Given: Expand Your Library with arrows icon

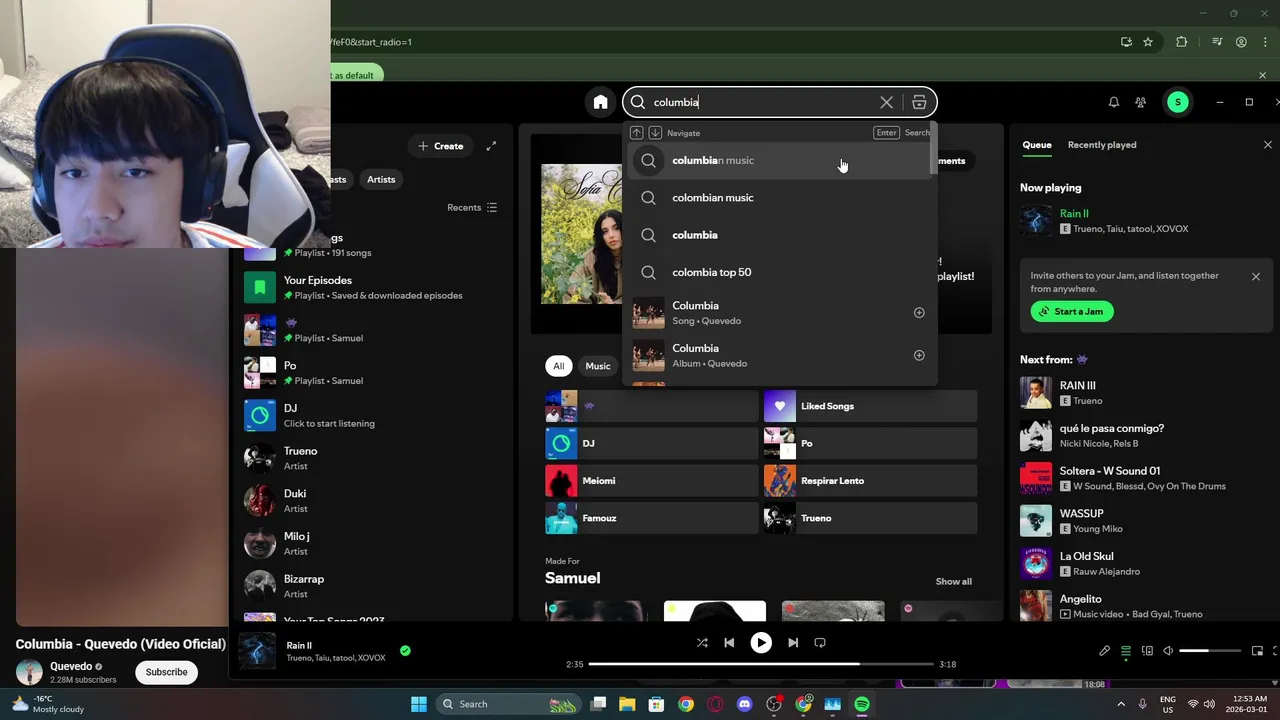Looking at the screenshot, I should point(491,146).
